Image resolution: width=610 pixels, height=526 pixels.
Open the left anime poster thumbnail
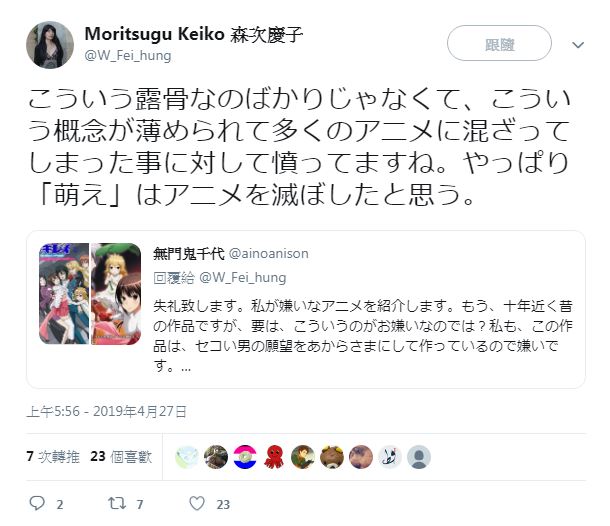64,294
